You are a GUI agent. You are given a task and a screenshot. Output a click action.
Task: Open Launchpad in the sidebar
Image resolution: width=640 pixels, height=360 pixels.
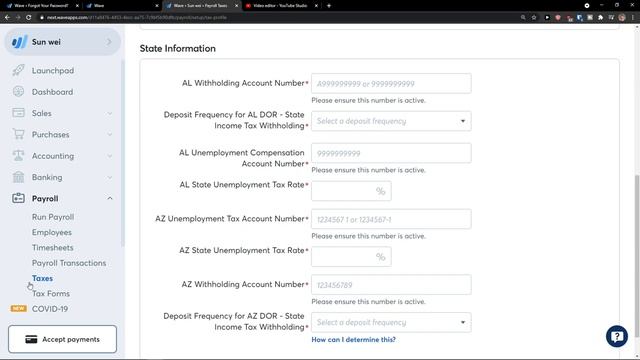point(53,71)
